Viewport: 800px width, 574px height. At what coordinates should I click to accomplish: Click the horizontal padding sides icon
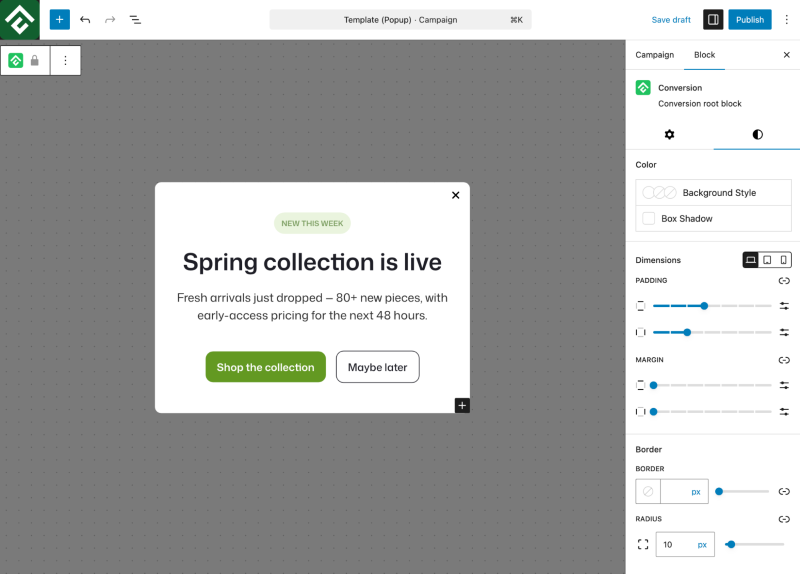point(640,332)
